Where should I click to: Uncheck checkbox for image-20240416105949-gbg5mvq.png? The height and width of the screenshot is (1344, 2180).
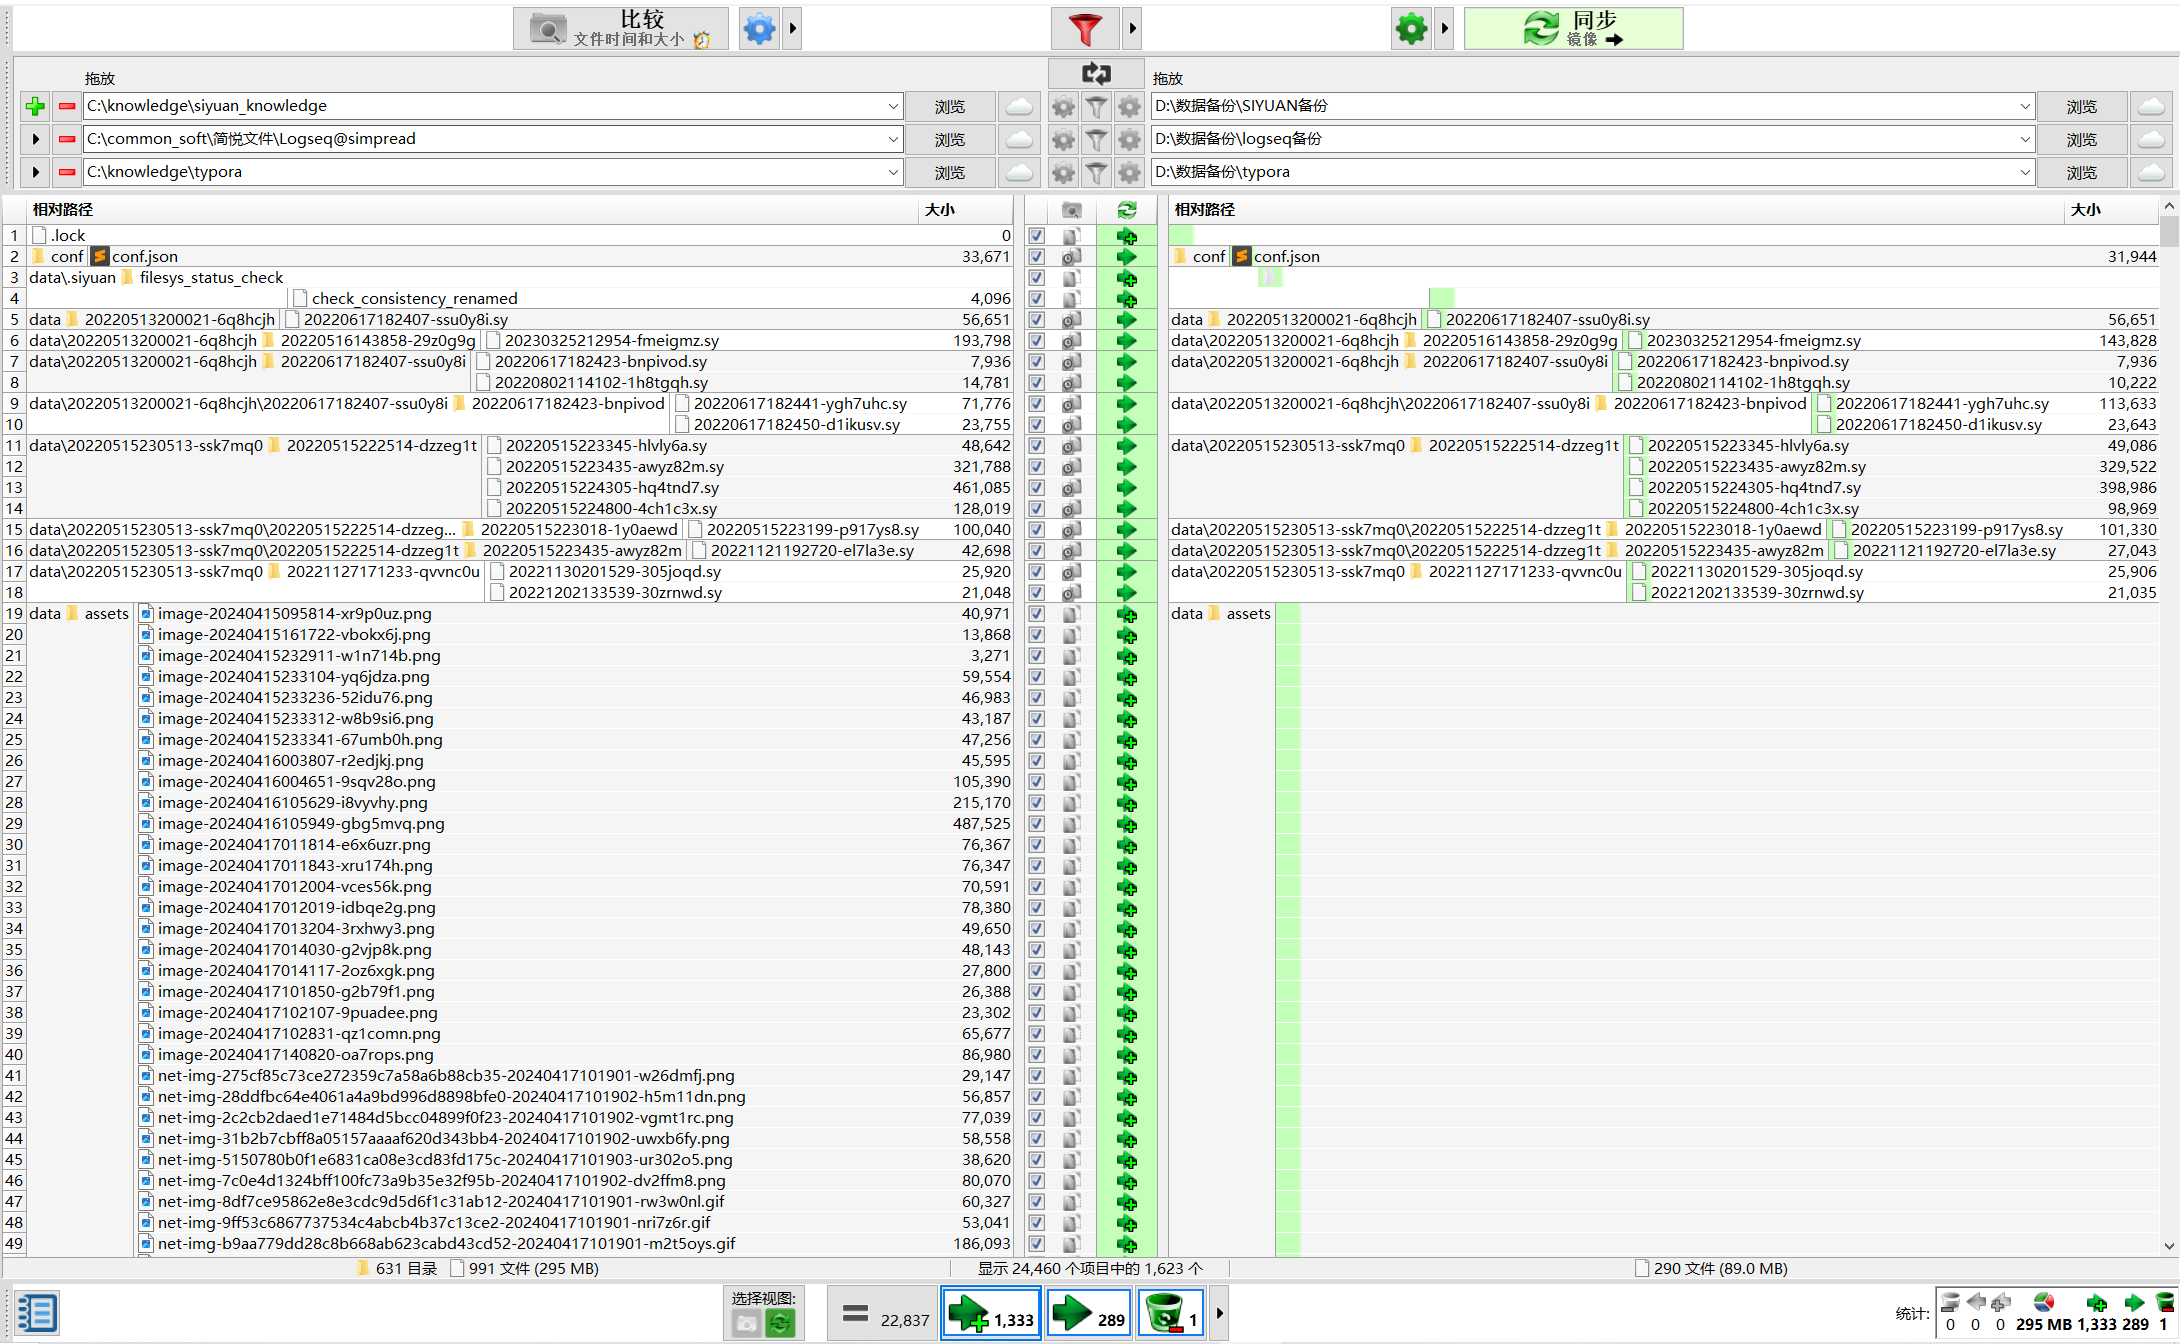click(x=1037, y=824)
